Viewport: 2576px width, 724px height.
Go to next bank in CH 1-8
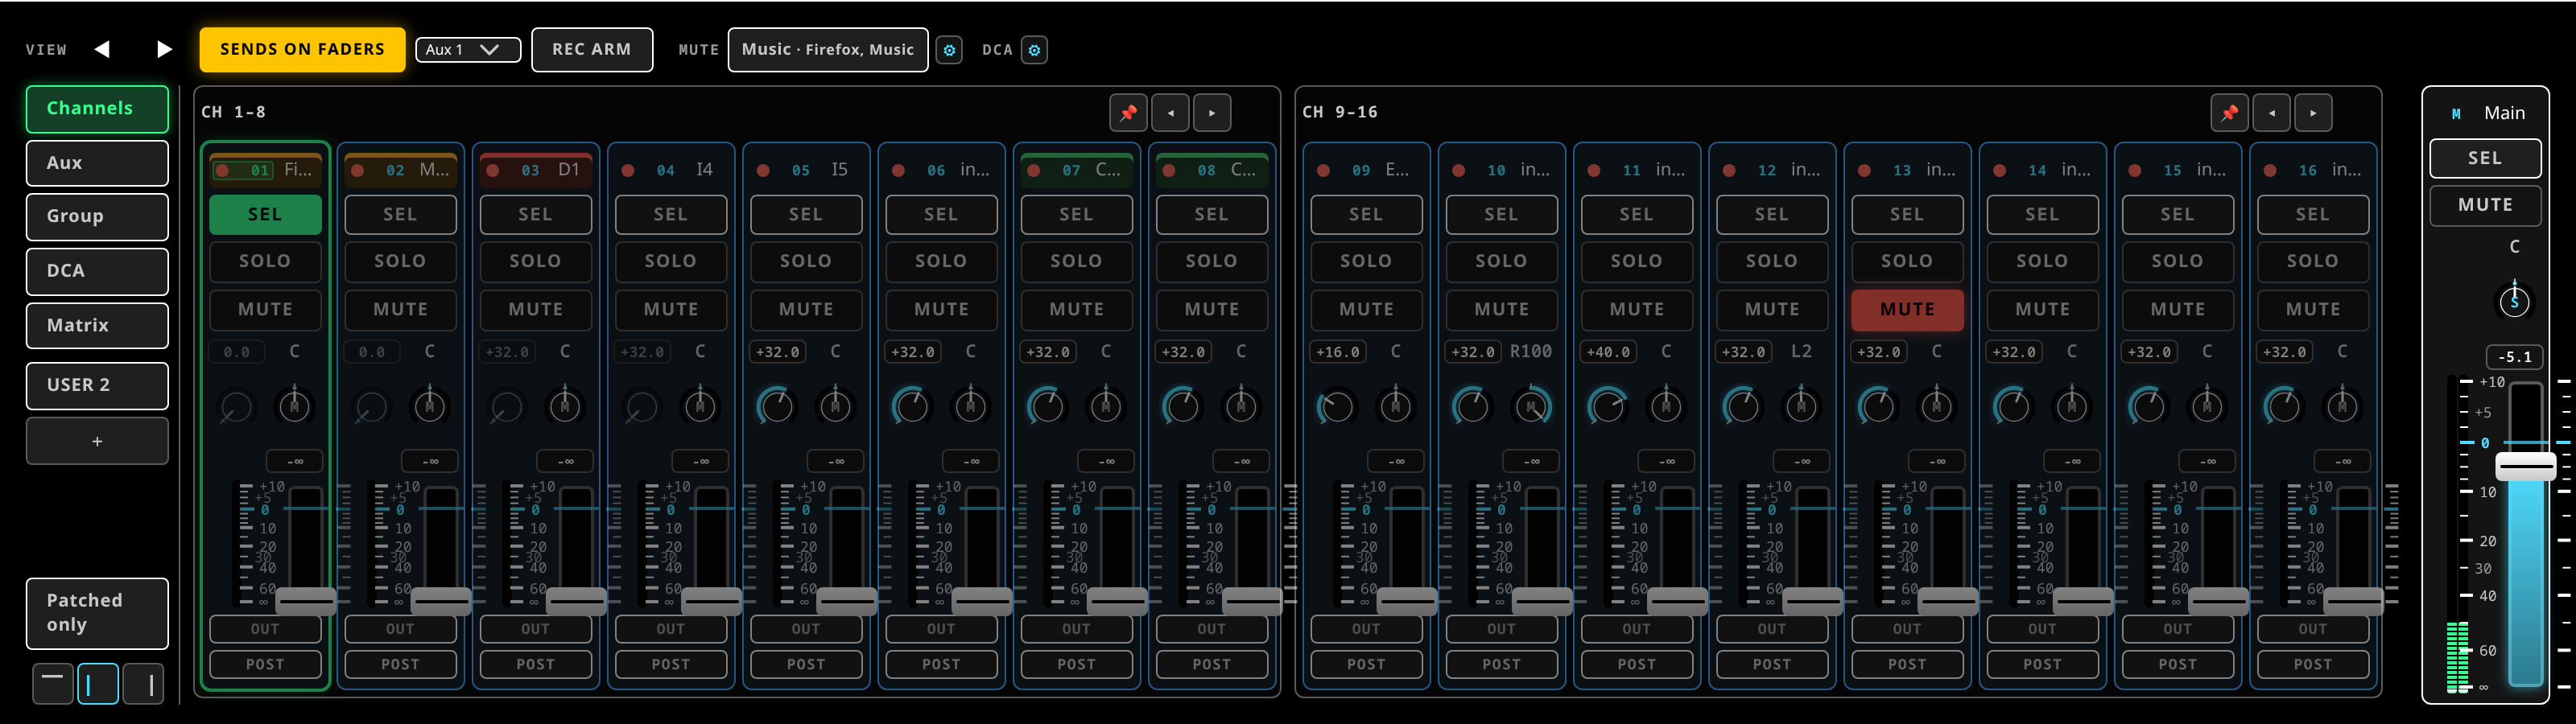[1212, 113]
